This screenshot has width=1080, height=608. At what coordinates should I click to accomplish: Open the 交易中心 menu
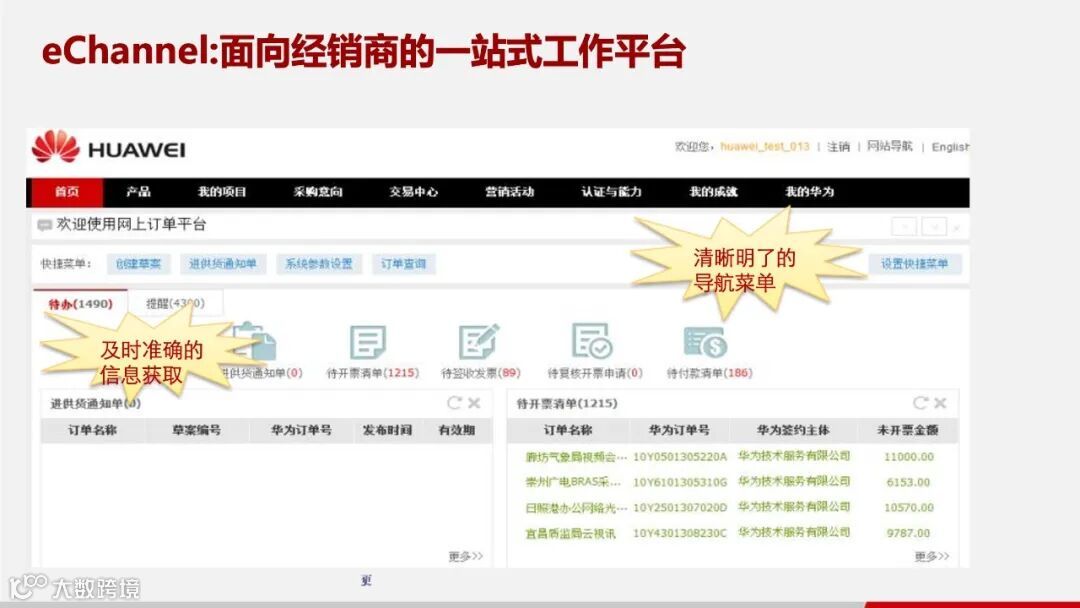(x=413, y=192)
